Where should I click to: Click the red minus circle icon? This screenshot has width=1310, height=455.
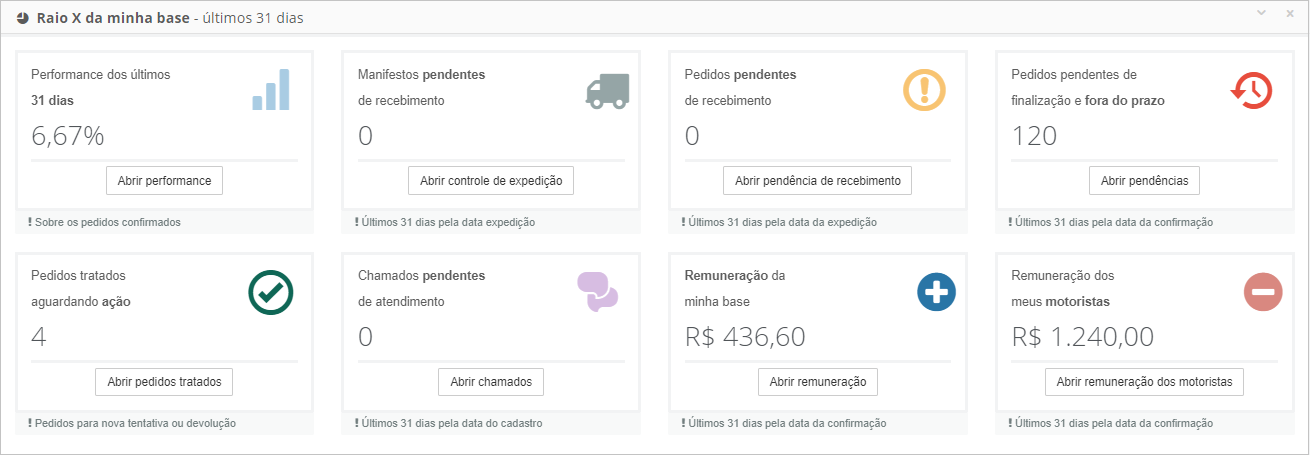[x=1263, y=292]
